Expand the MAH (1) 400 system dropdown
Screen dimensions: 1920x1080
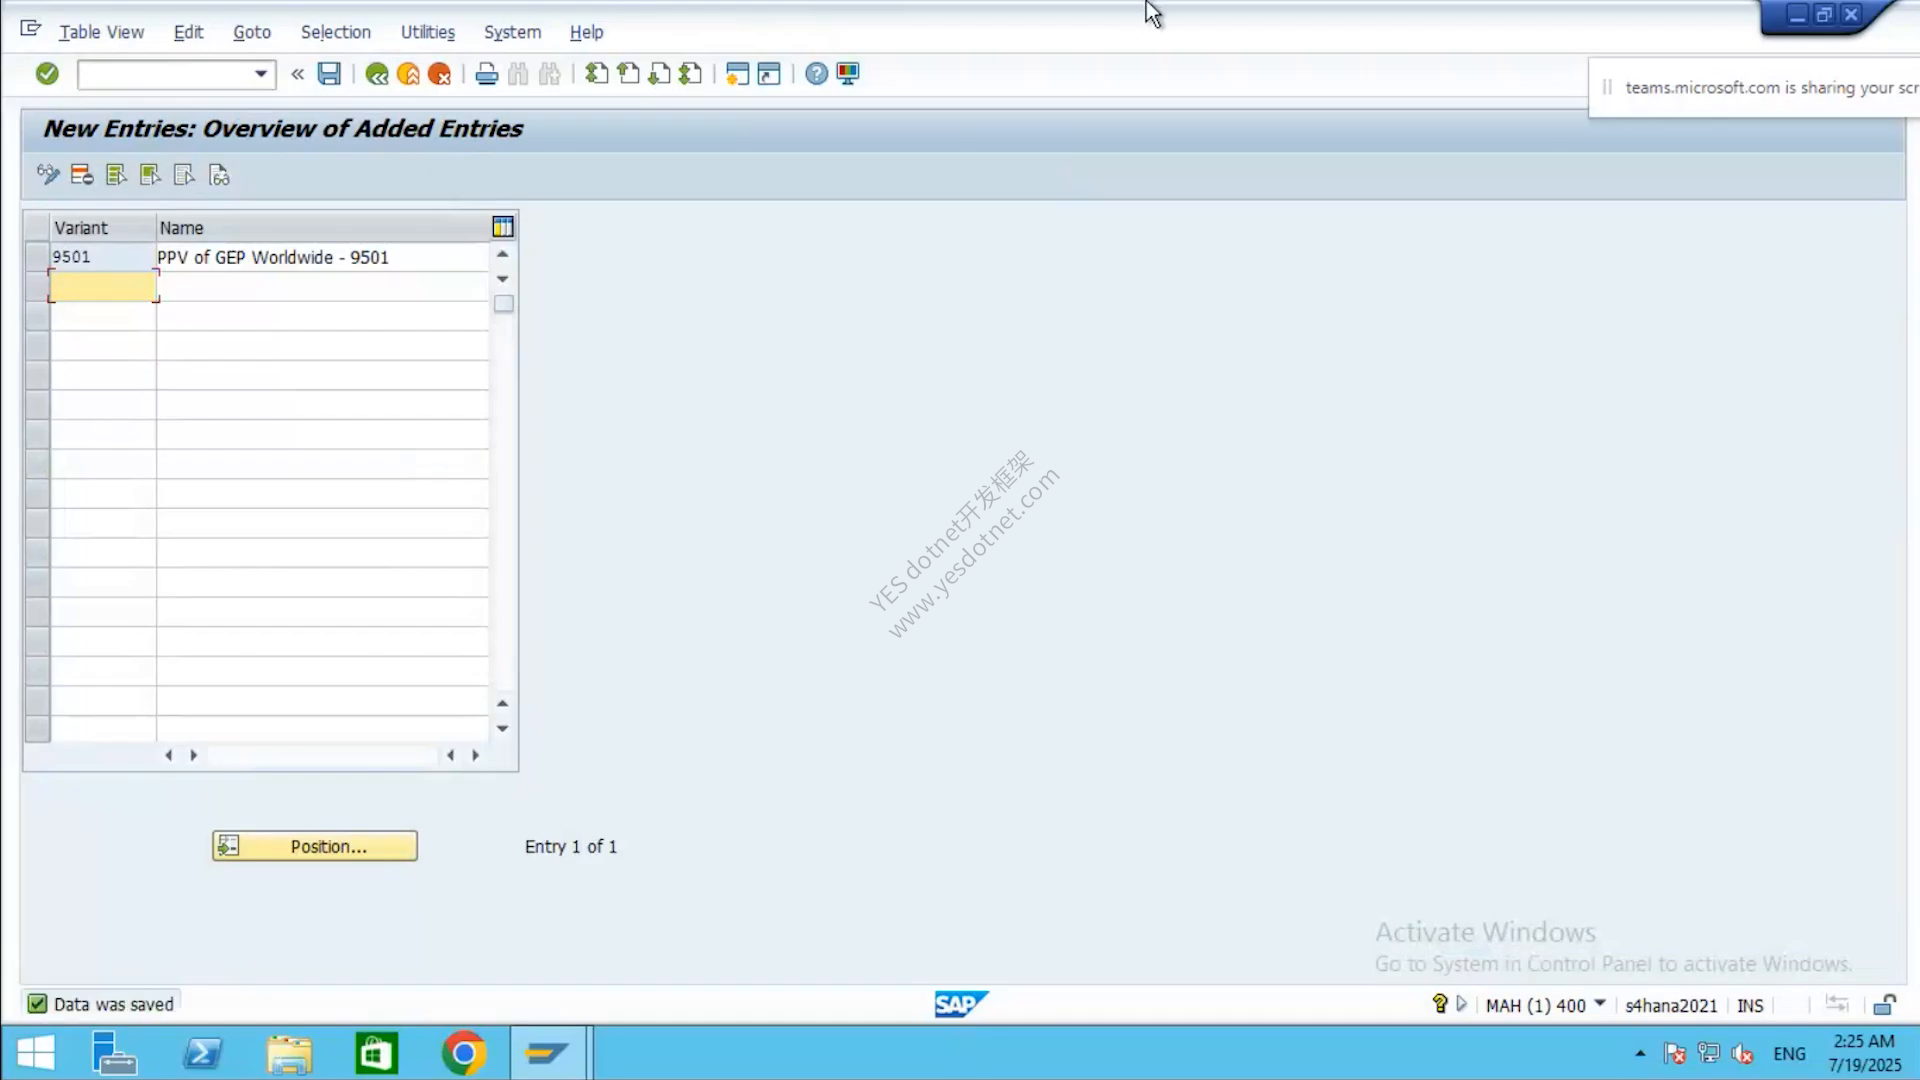(1600, 1004)
